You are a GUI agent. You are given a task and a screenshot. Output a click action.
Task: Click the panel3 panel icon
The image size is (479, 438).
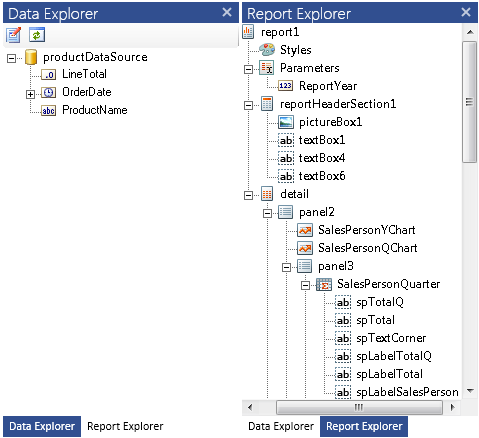click(305, 266)
